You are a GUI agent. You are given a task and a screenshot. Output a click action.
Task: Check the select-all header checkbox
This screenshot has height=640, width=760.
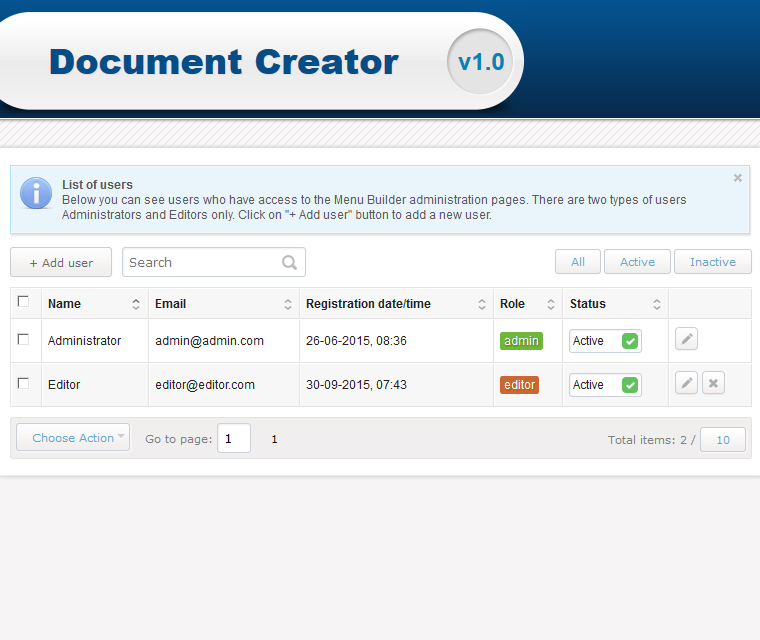coord(23,302)
